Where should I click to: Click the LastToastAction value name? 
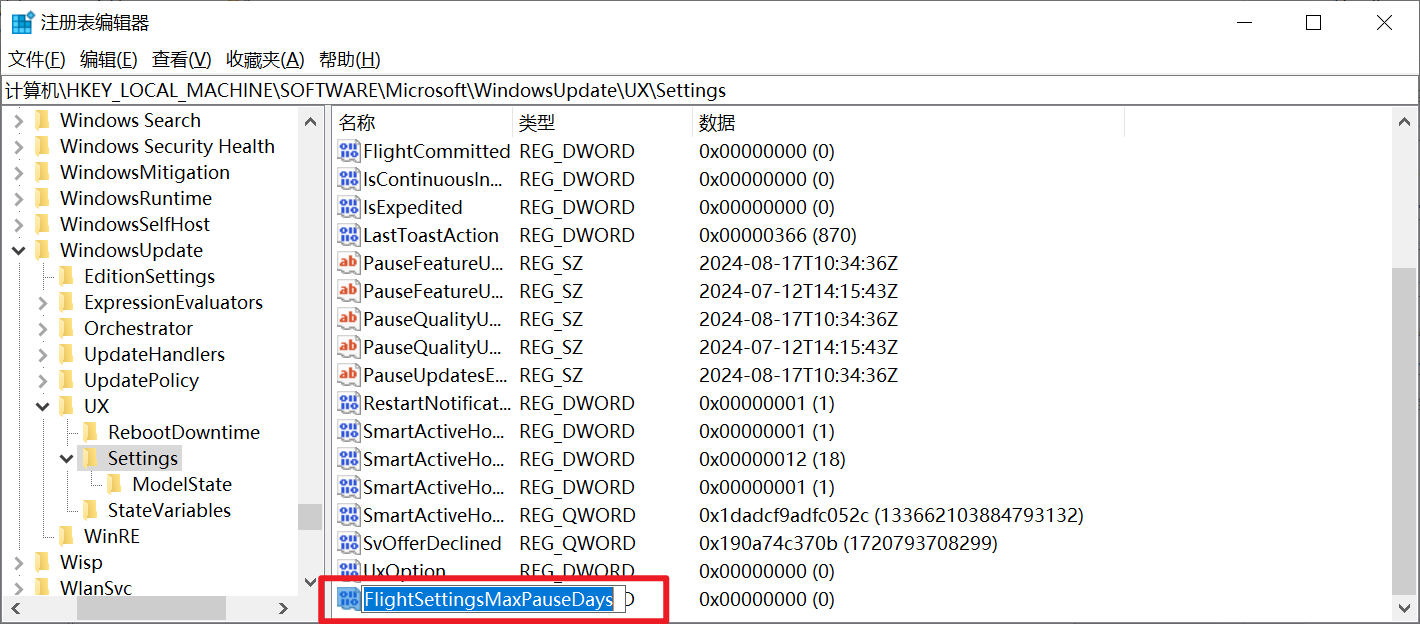[431, 235]
